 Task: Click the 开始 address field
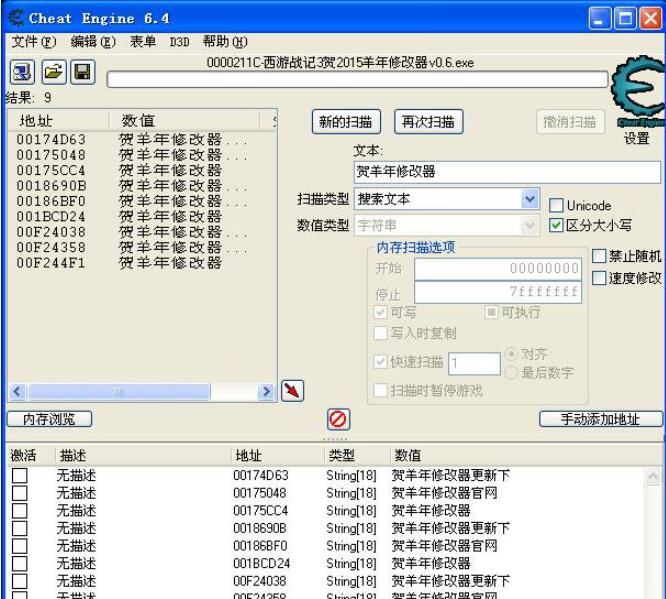tap(498, 268)
